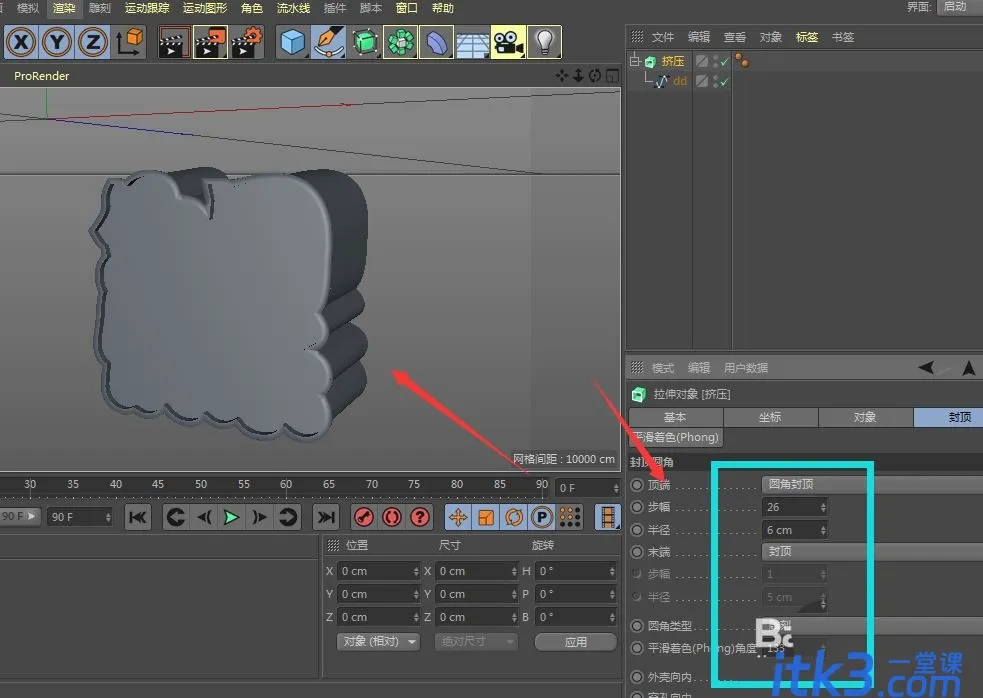Switch to the 坐标 tab

770,417
